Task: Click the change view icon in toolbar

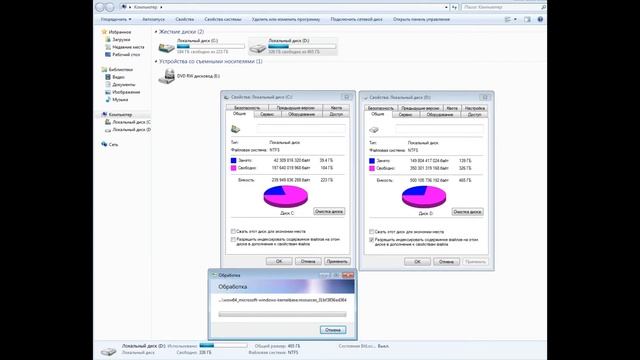Action: tap(508, 19)
